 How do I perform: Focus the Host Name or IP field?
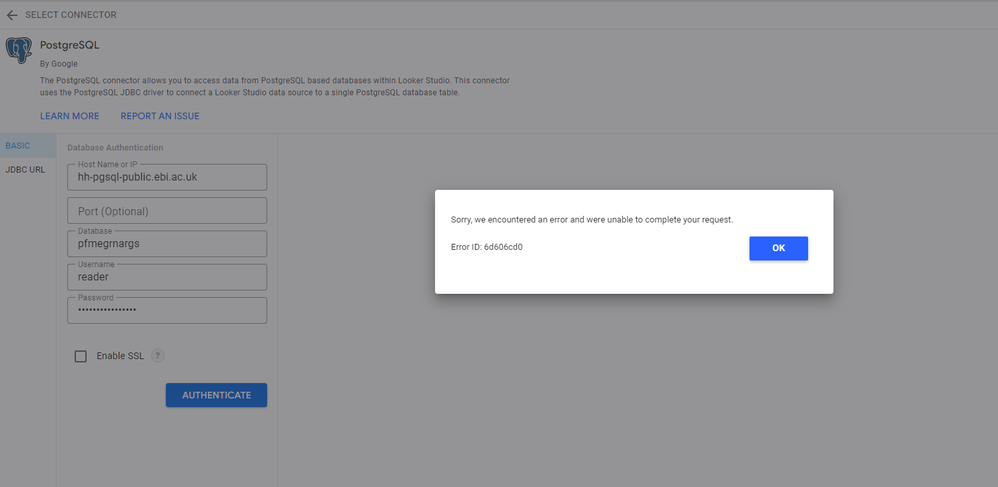coord(167,178)
